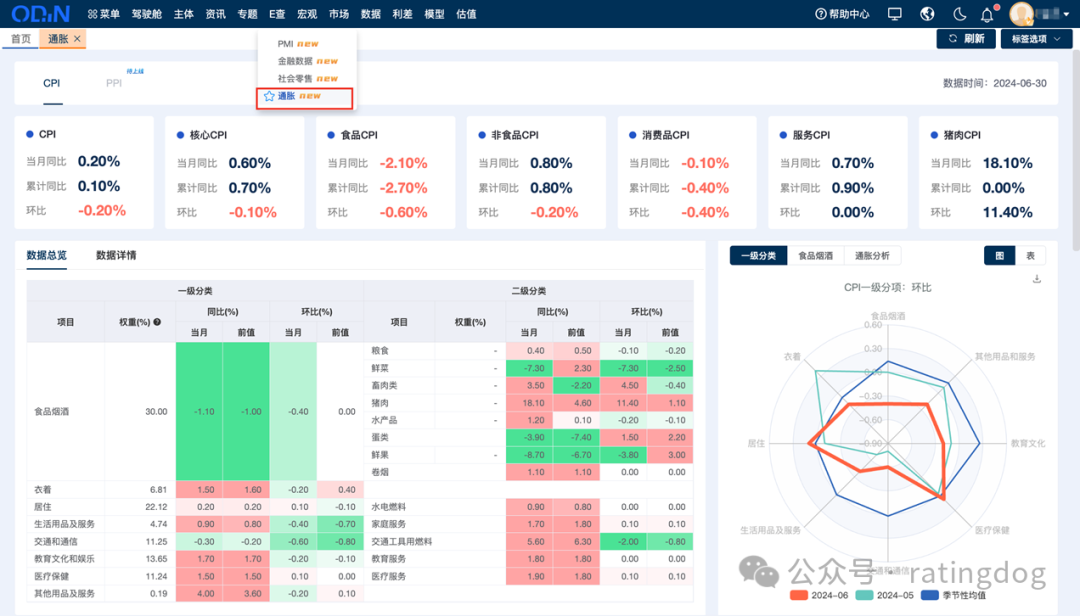Switch to the 数据详情 tab

coord(116,255)
